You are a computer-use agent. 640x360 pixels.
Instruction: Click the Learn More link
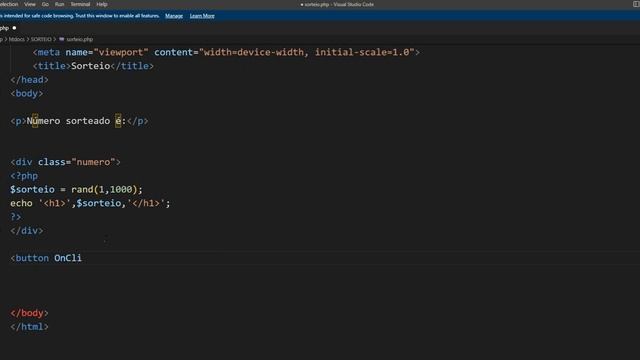(202, 16)
